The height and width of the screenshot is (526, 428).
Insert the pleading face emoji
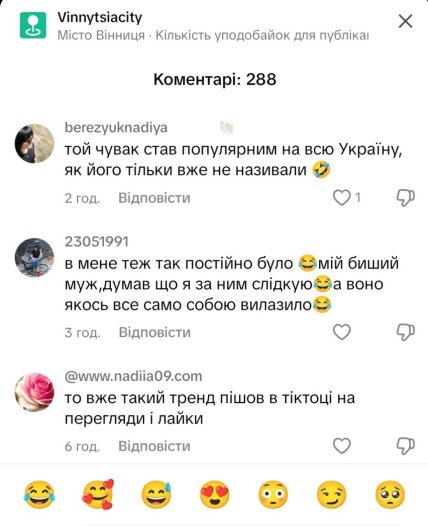[x=390, y=494]
